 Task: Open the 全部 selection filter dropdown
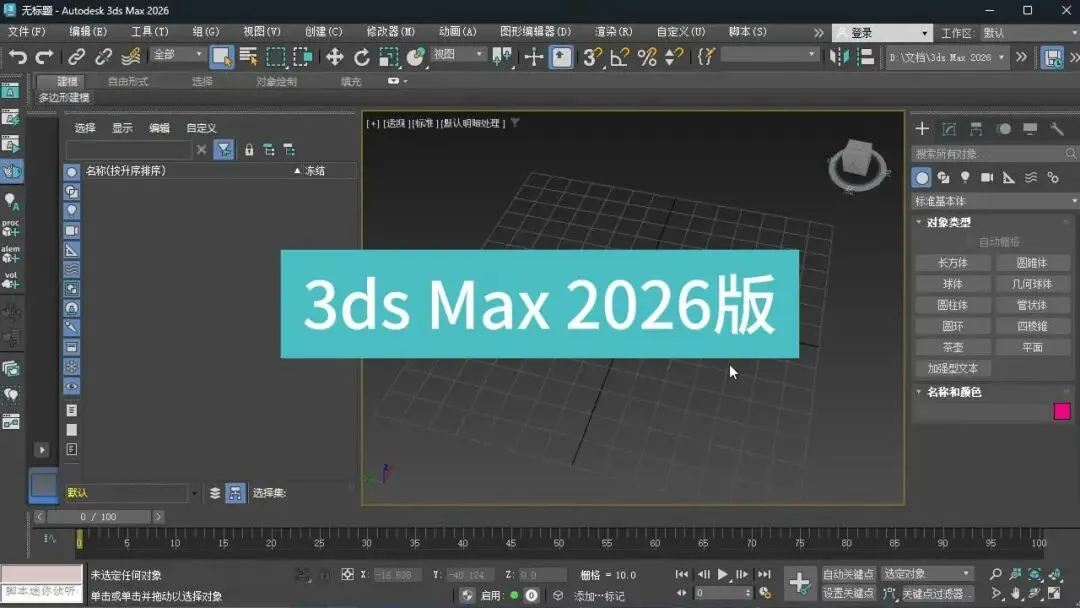point(178,54)
